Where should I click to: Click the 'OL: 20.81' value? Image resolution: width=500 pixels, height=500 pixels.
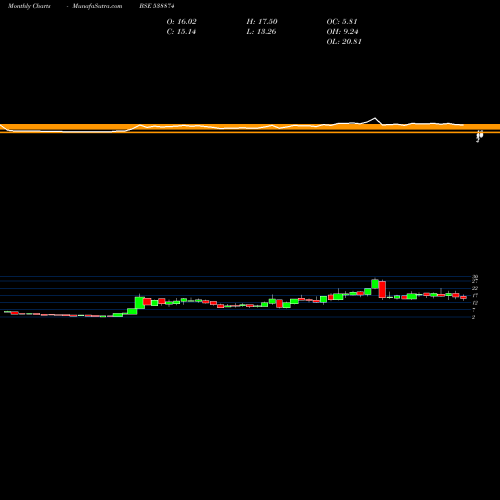click(x=344, y=42)
